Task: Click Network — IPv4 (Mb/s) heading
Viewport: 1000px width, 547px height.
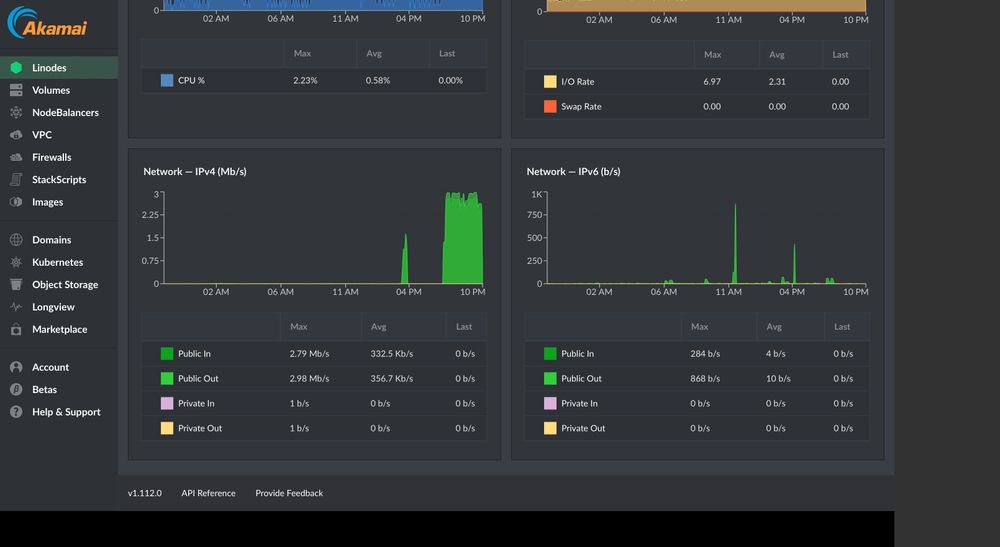Action: pyautogui.click(x=195, y=171)
